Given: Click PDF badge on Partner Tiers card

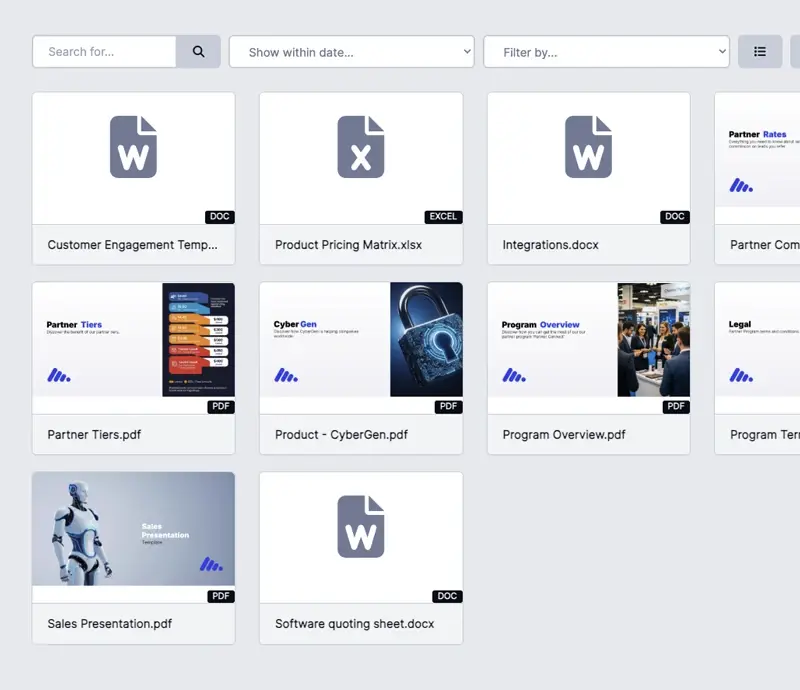Looking at the screenshot, I should pyautogui.click(x=221, y=407).
